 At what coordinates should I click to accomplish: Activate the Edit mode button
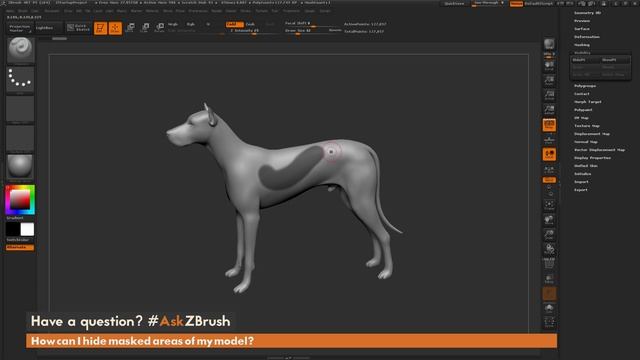click(100, 28)
